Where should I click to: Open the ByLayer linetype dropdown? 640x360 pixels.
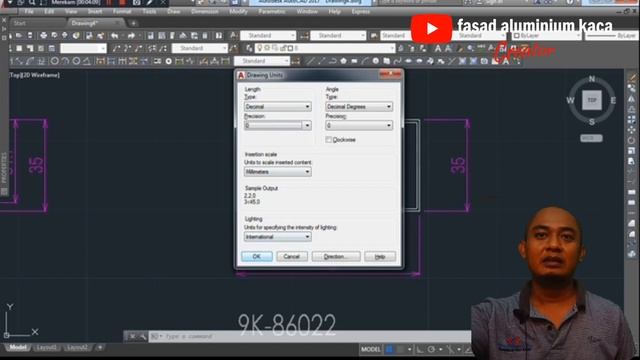coord(612,36)
